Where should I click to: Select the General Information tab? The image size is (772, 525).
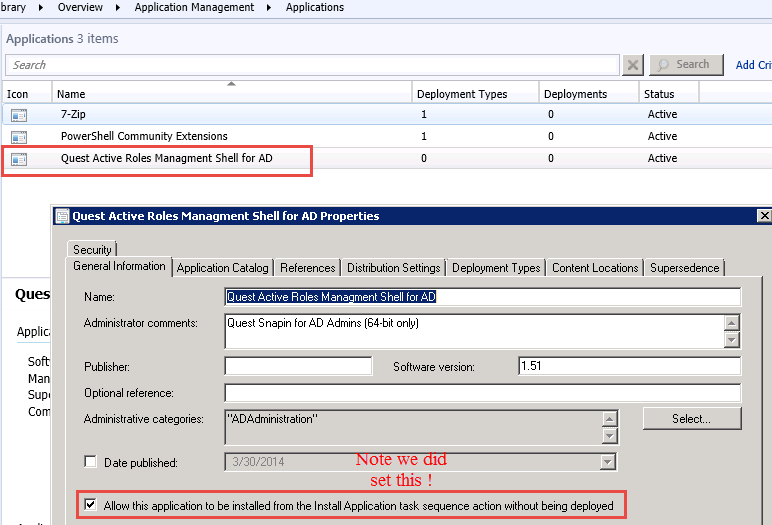pyautogui.click(x=119, y=266)
